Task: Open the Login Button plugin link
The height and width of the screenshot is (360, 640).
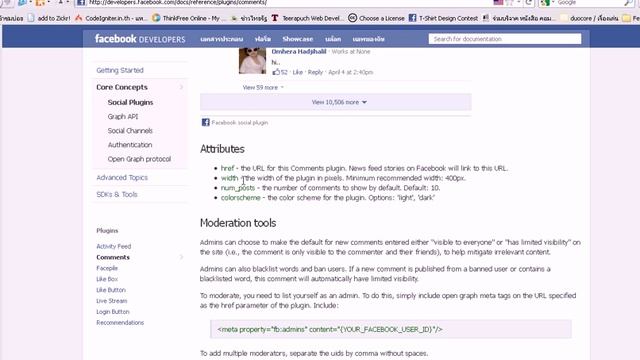Action: click(113, 311)
